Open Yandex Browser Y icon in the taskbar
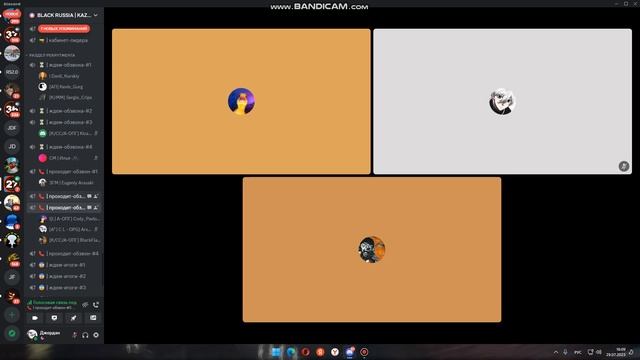640x360 pixels. tap(335, 352)
